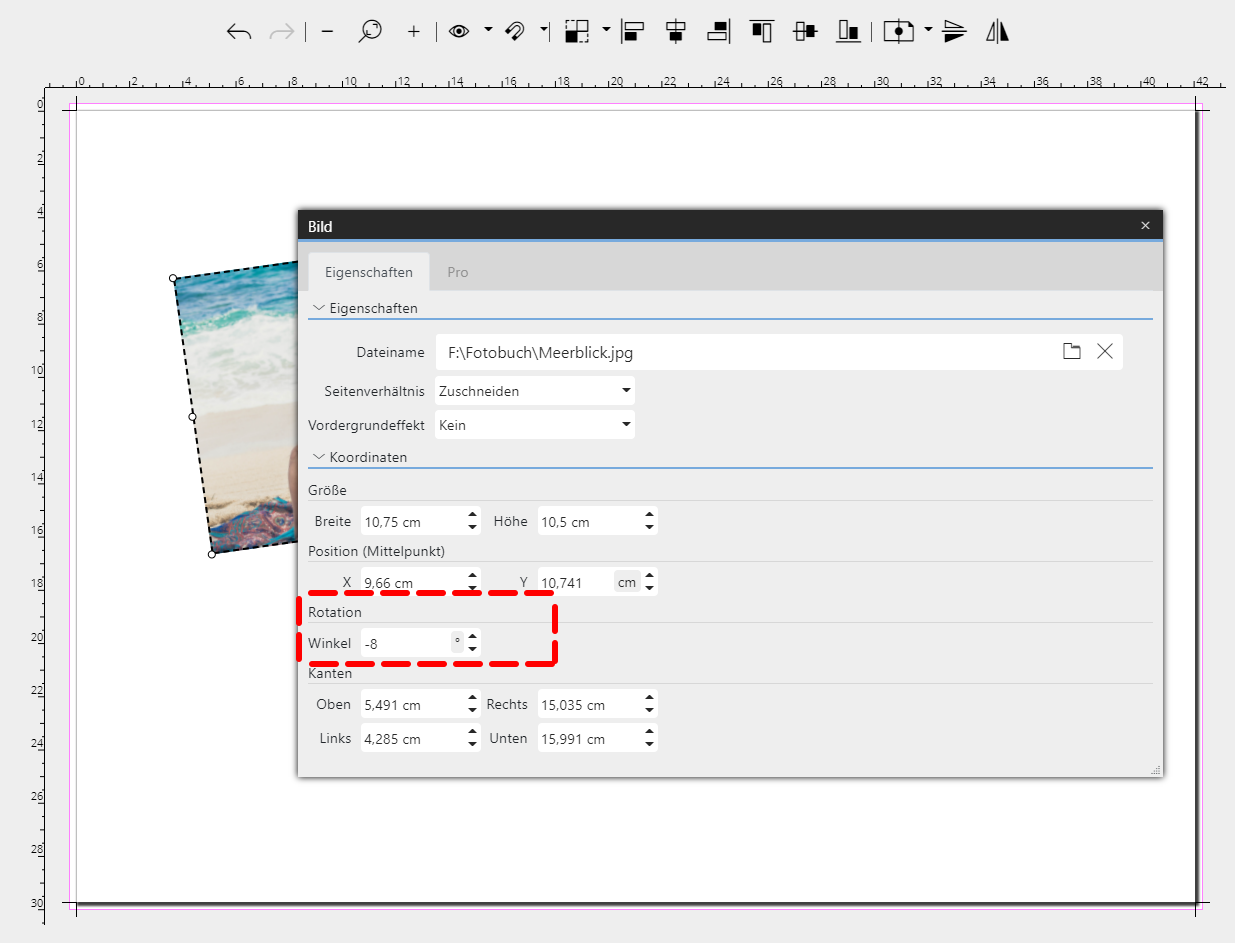Screen dimensions: 1235x943
Task: Clear the file name with X button
Action: (1105, 351)
